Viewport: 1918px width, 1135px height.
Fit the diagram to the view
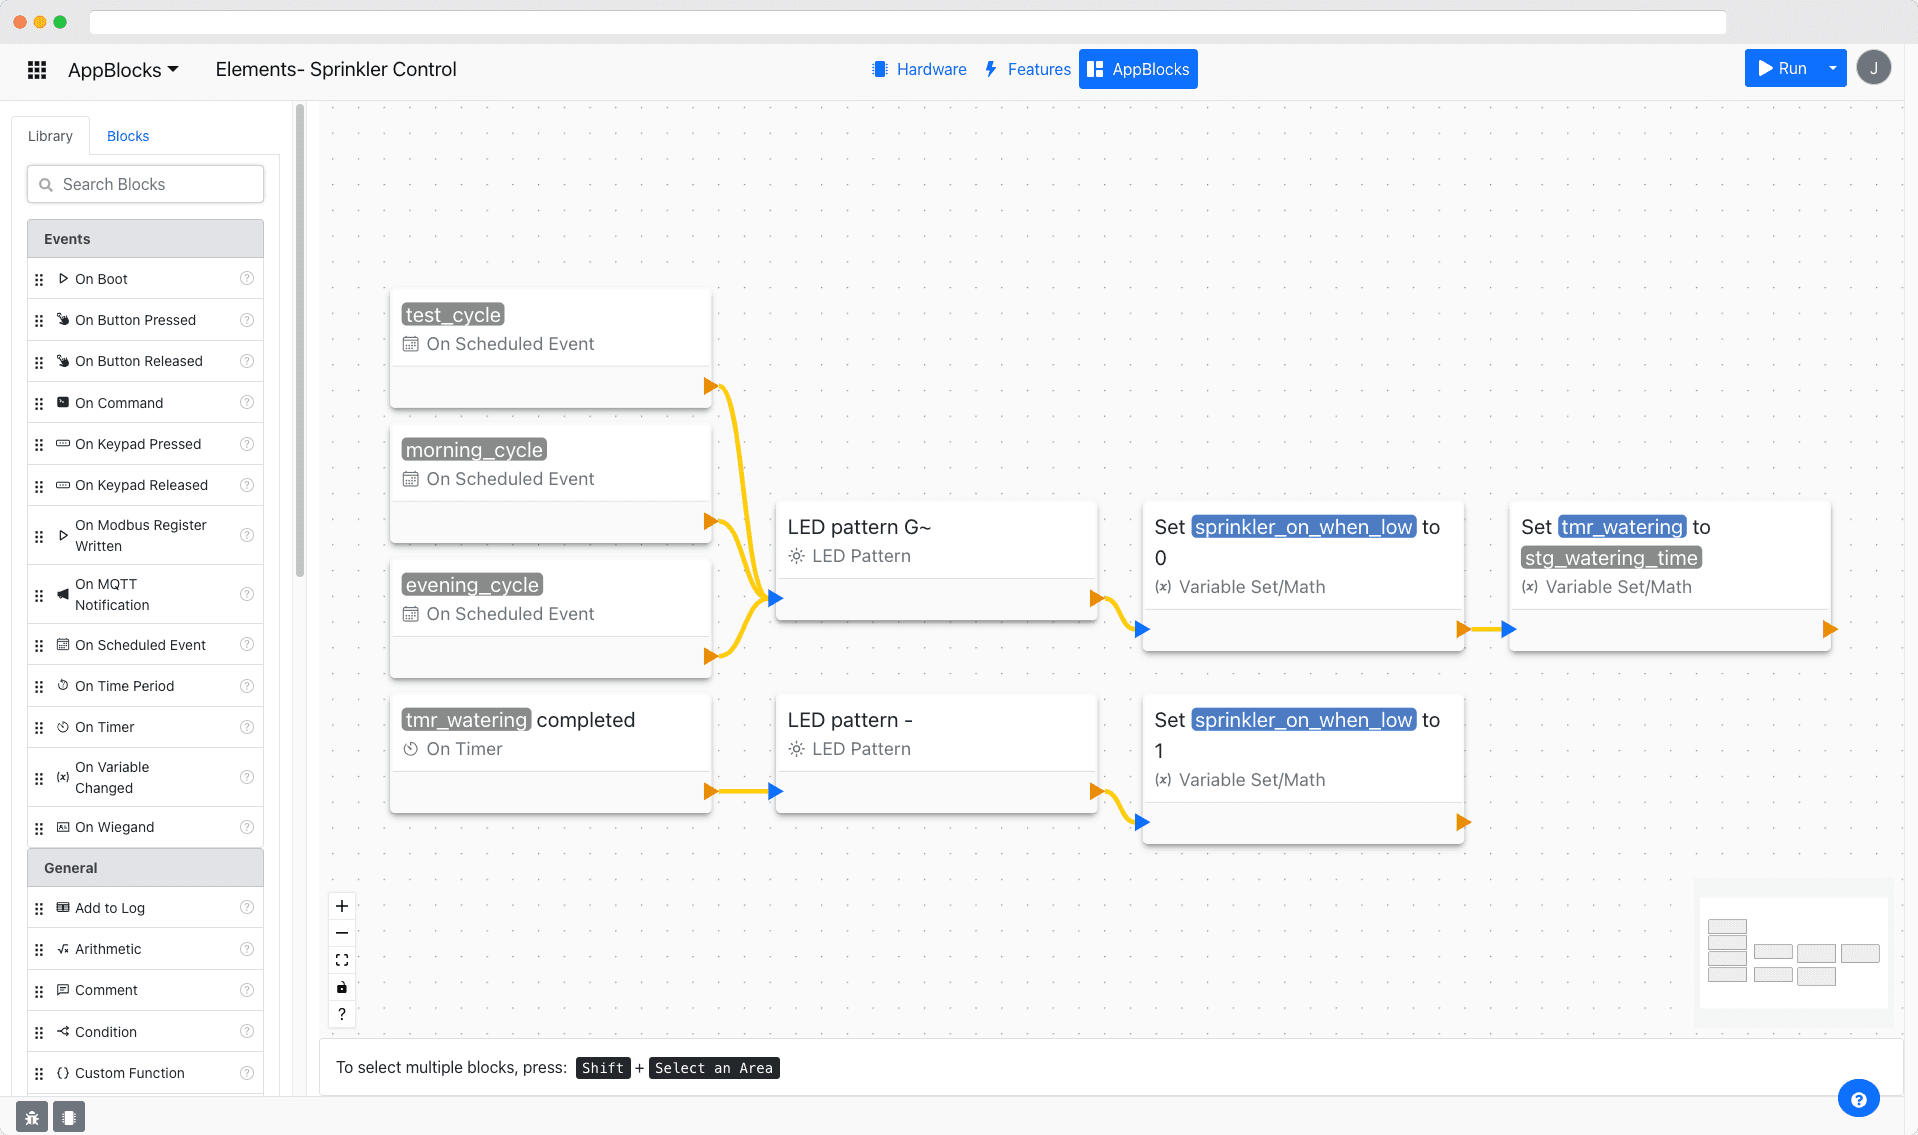(341, 959)
